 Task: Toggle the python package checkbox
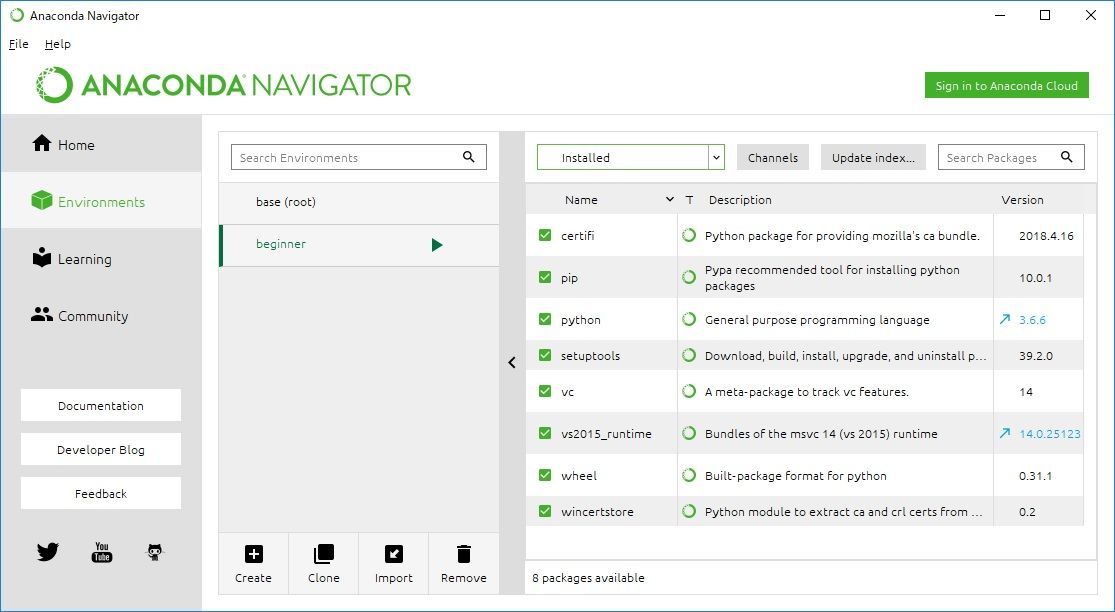click(x=545, y=319)
